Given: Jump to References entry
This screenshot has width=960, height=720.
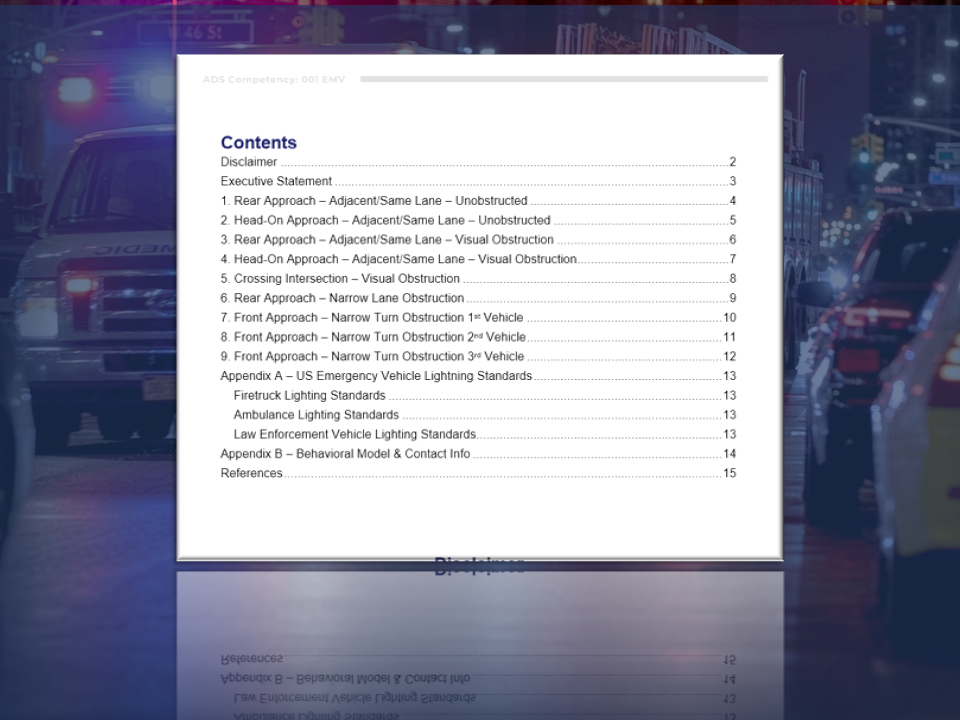Looking at the screenshot, I should (478, 473).
